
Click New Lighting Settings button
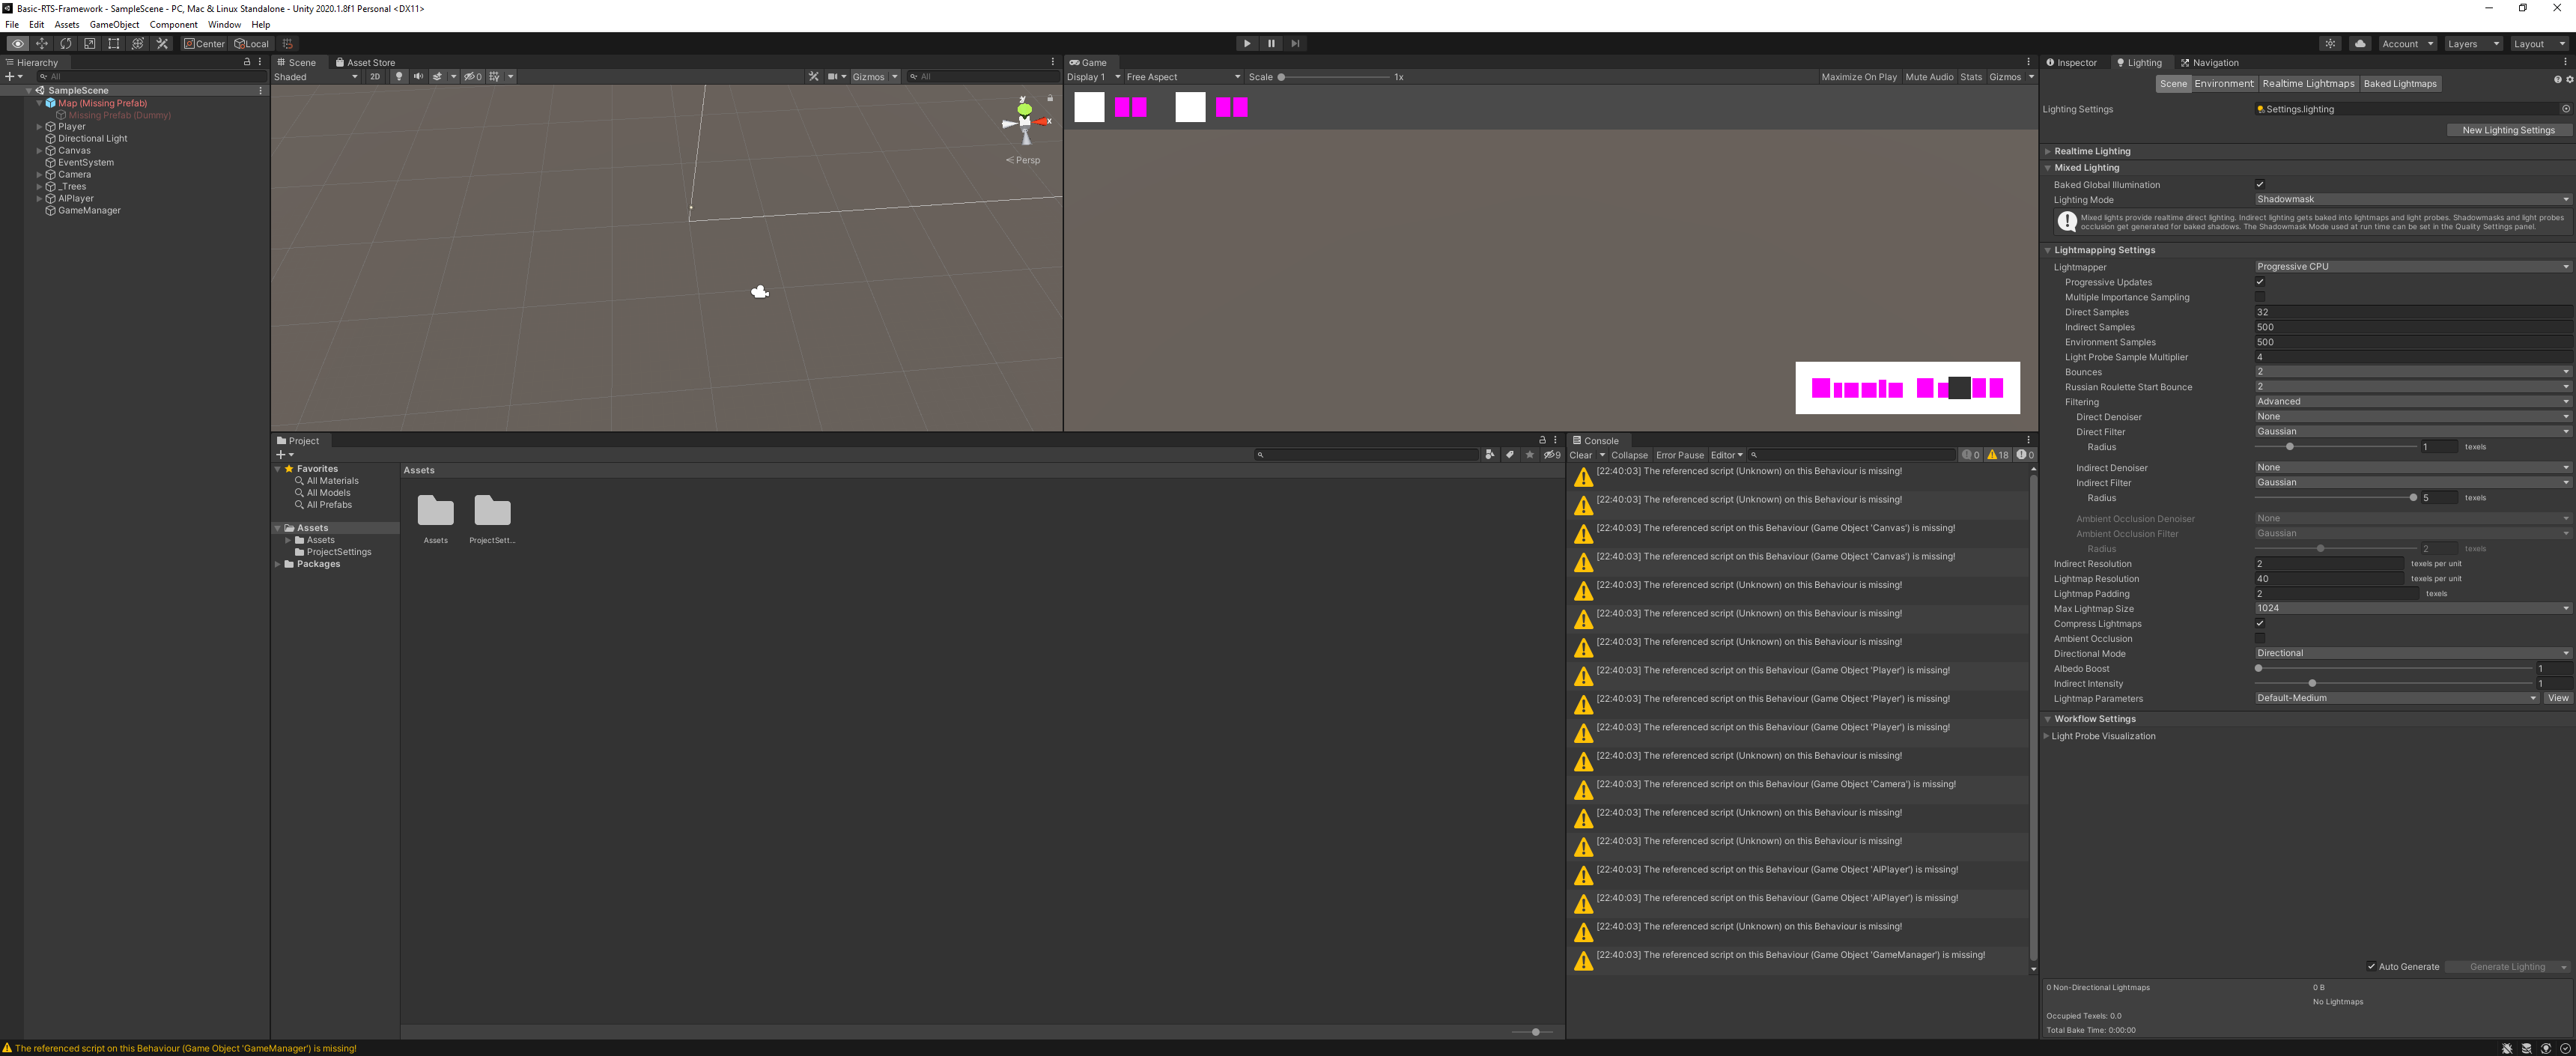tap(2509, 129)
